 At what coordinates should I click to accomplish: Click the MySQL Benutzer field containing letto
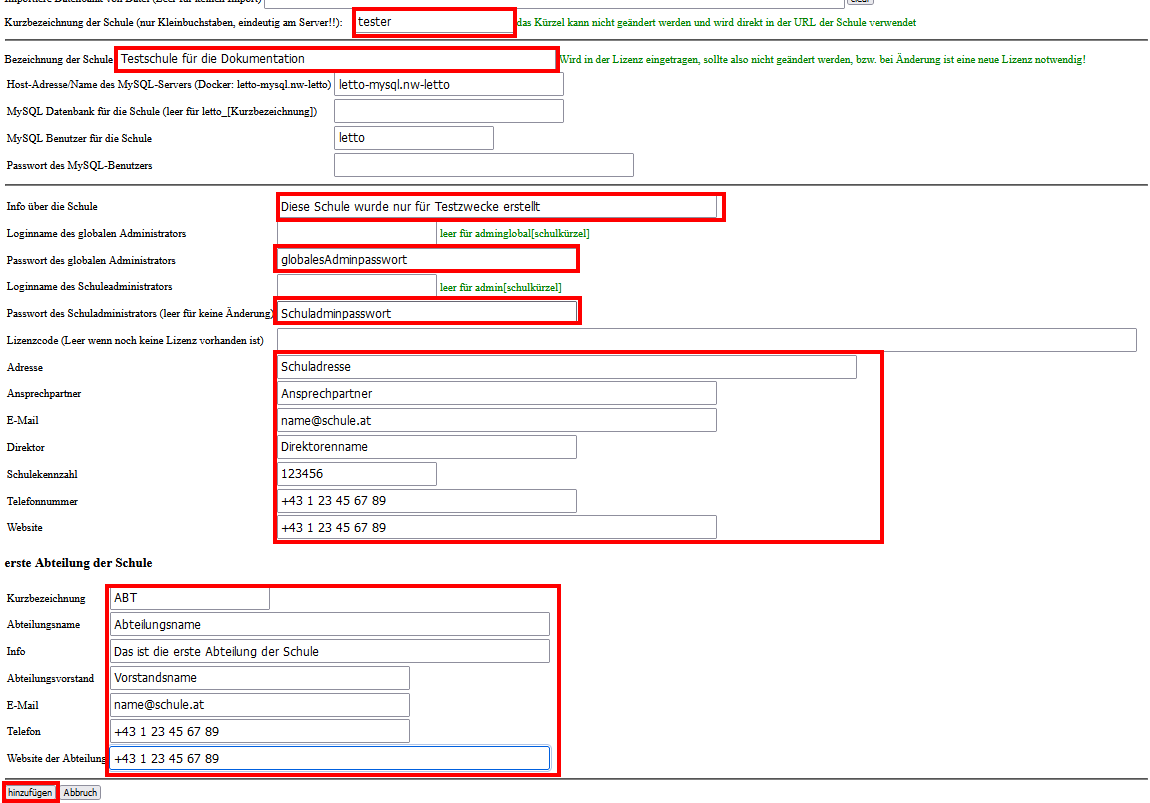click(x=413, y=138)
